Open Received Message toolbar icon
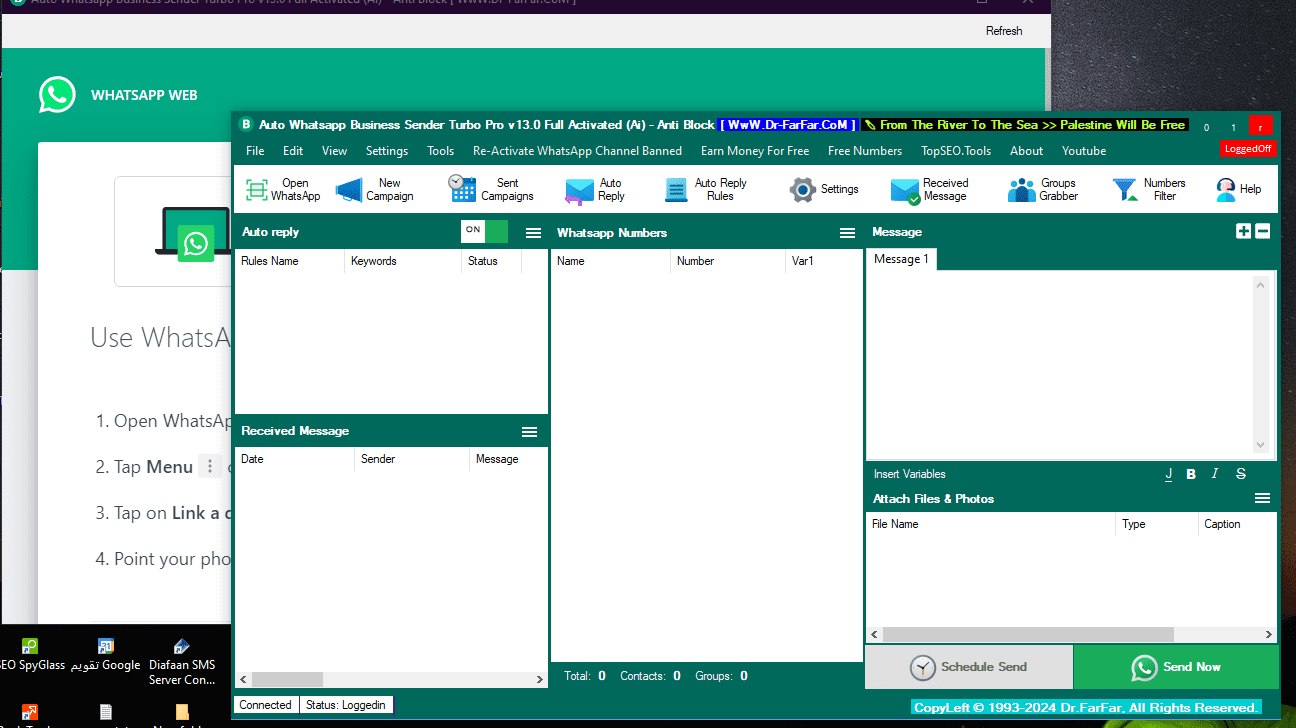1296x728 pixels. coord(905,191)
